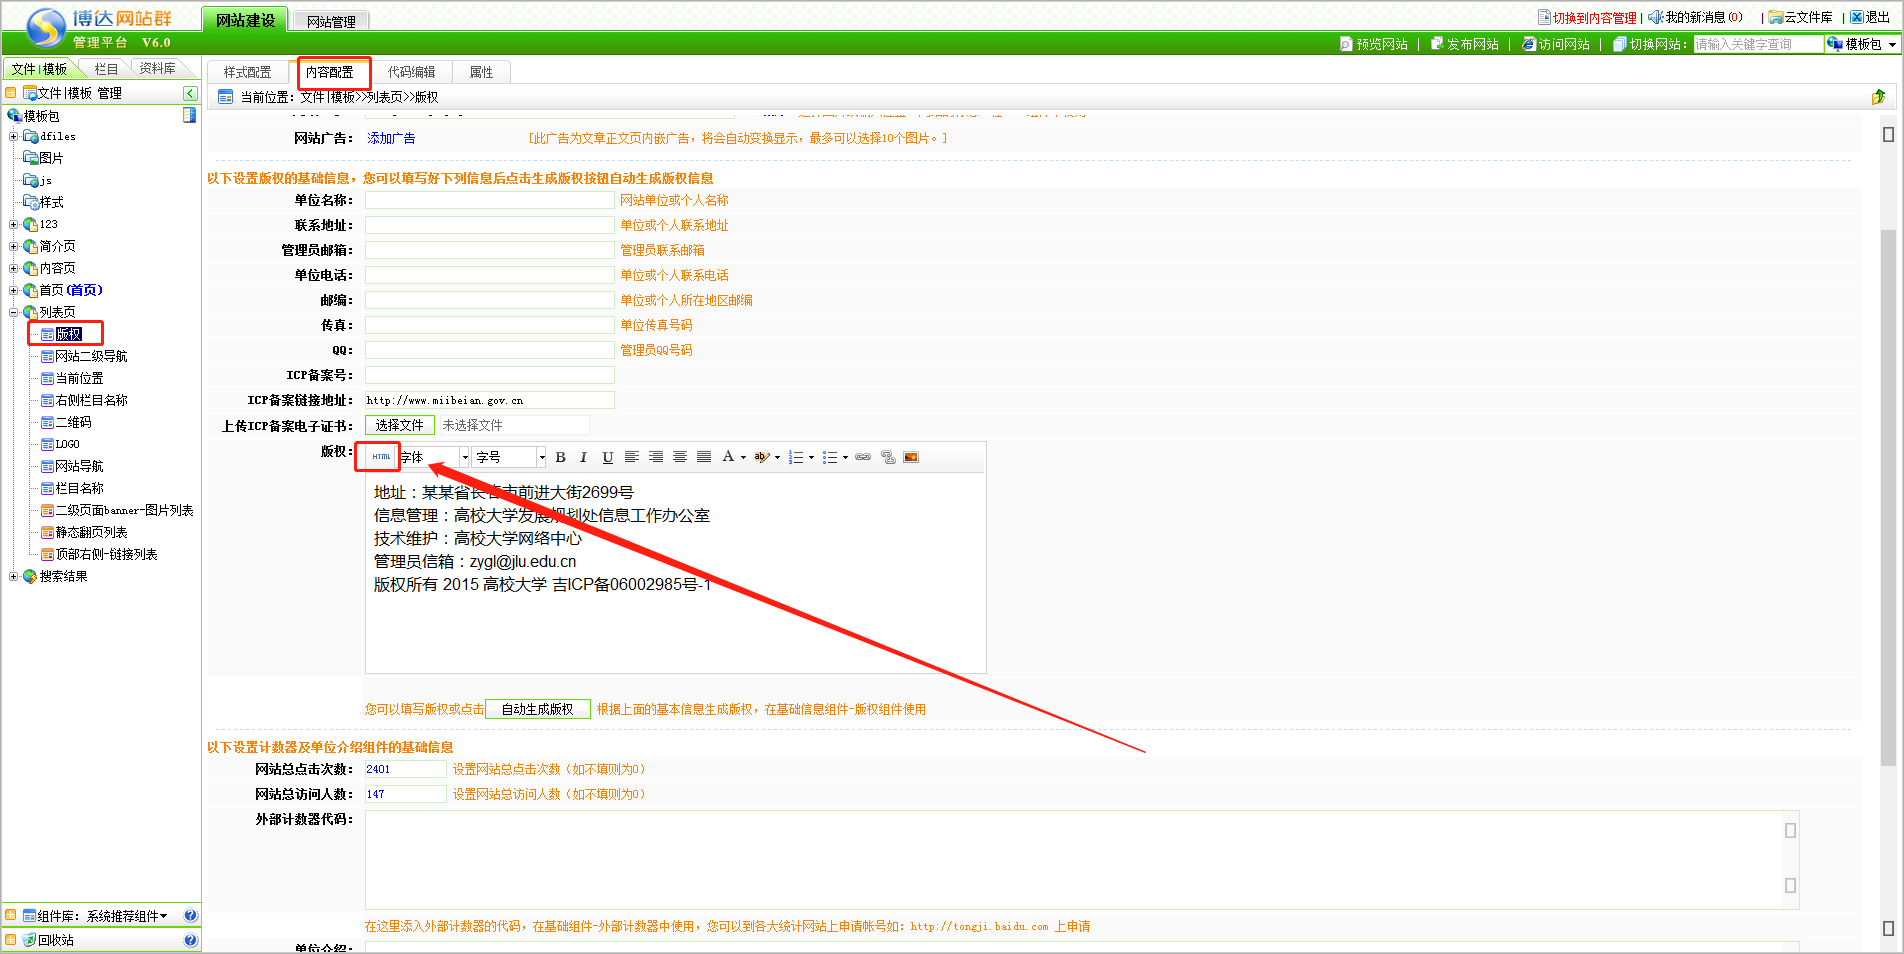Select 网站二级导航 in the template tree
1904x954 pixels.
[x=91, y=356]
